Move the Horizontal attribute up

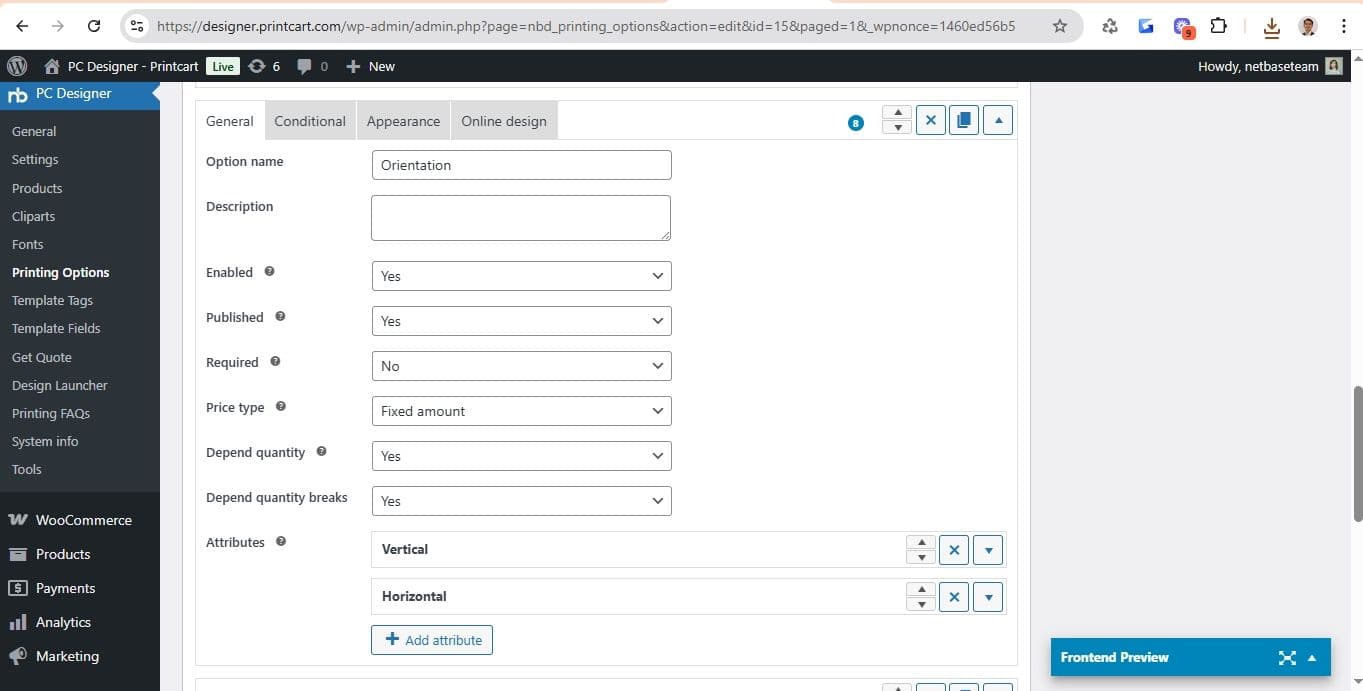[x=921, y=590]
